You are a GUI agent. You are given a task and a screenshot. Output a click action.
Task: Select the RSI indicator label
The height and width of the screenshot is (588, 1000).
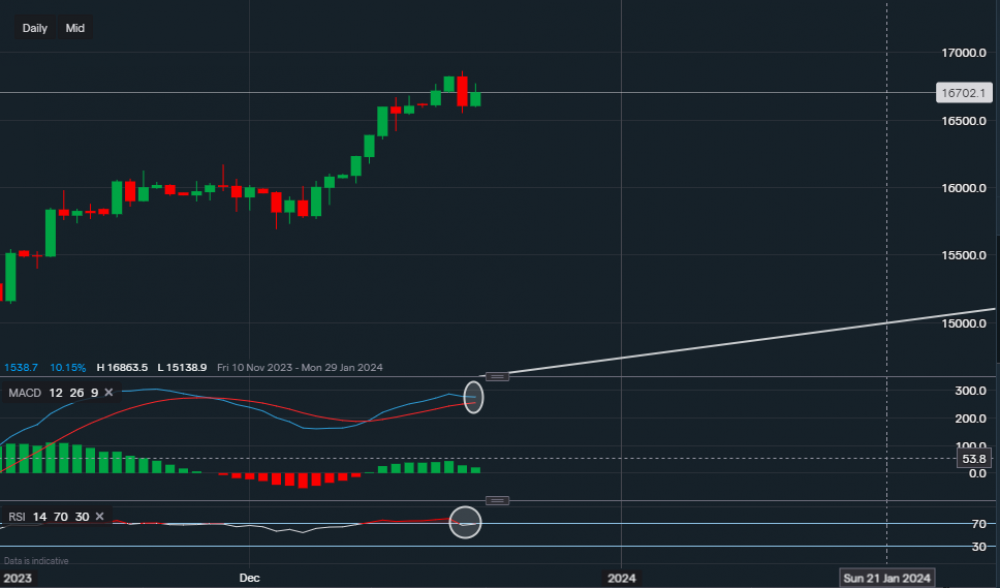(x=16, y=517)
